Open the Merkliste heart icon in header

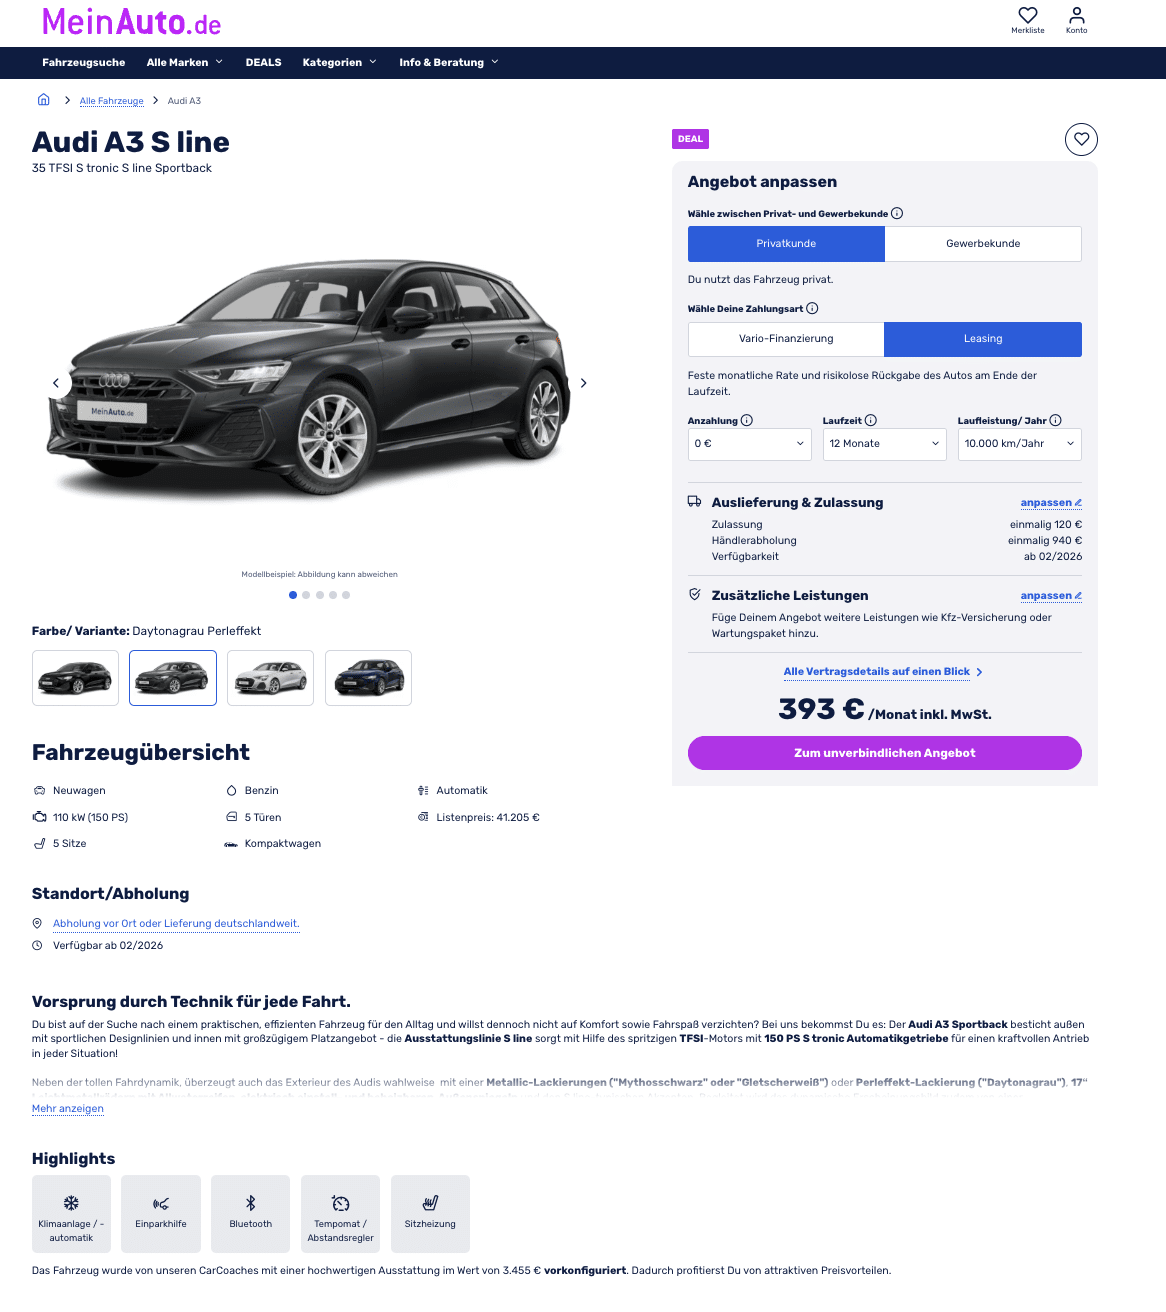[x=1027, y=15]
